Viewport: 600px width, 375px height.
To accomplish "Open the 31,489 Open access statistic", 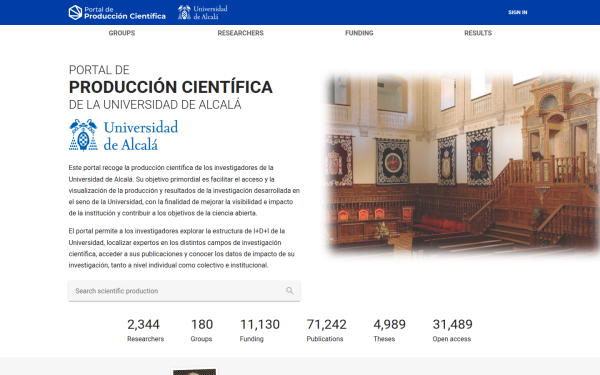I will pyautogui.click(x=452, y=330).
